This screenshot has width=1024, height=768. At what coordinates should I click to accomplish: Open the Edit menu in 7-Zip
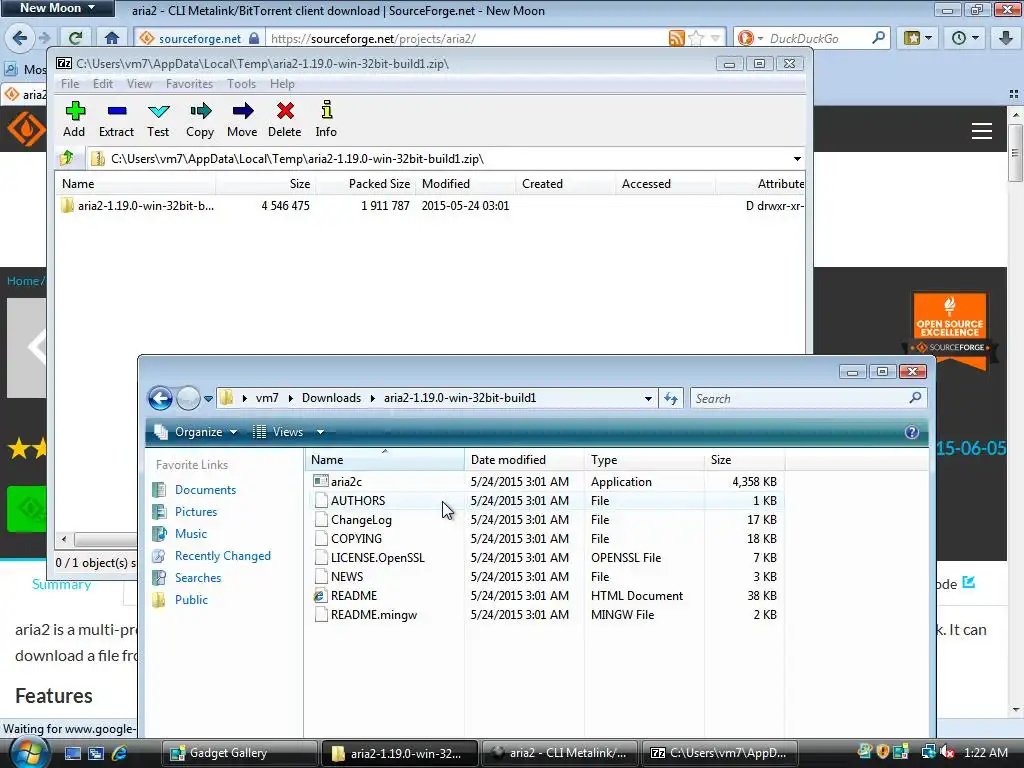click(x=103, y=84)
